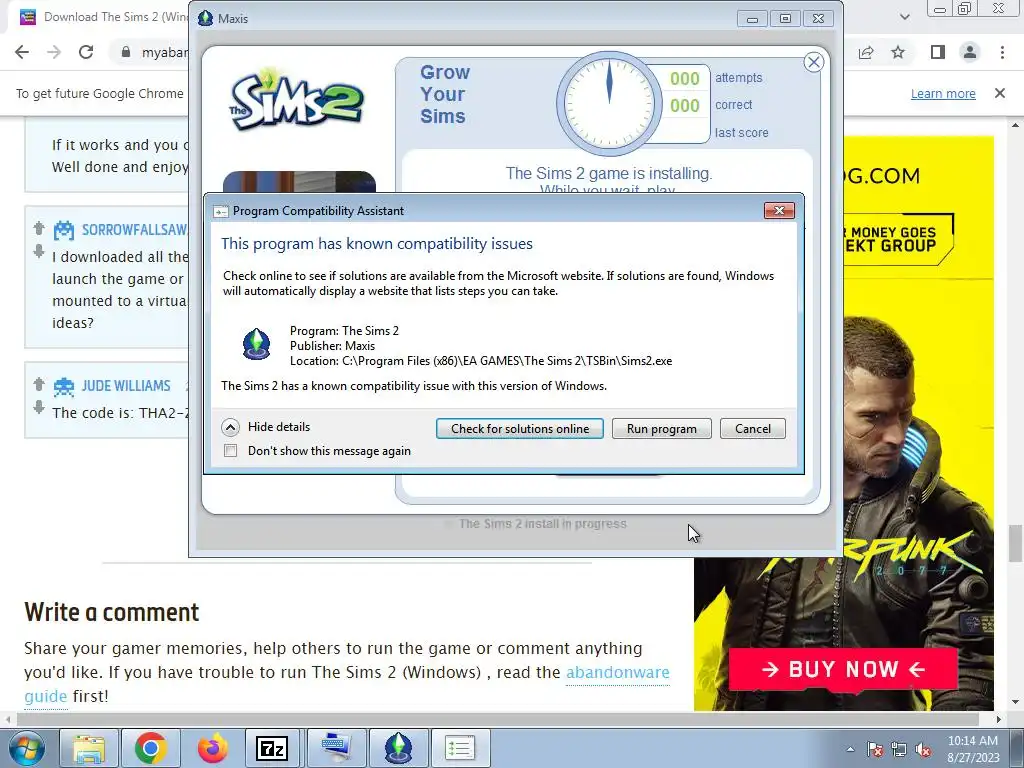This screenshot has height=768, width=1024.
Task: Open on-screen keyboard app taskbar icon
Action: [336, 748]
